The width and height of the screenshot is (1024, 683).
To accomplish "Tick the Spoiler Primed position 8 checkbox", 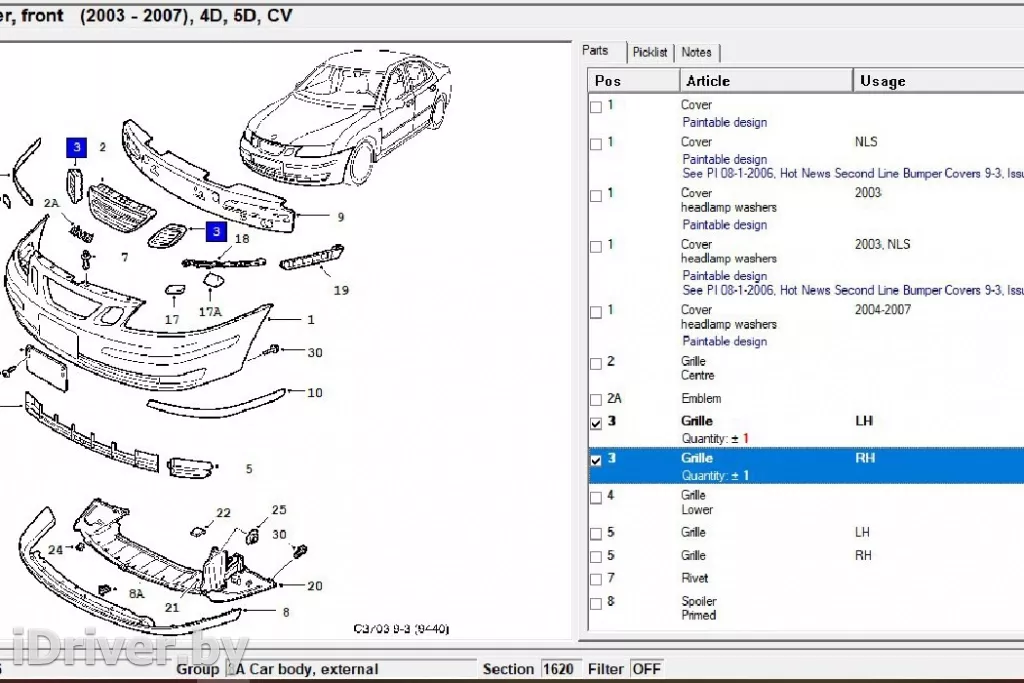I will coord(596,603).
